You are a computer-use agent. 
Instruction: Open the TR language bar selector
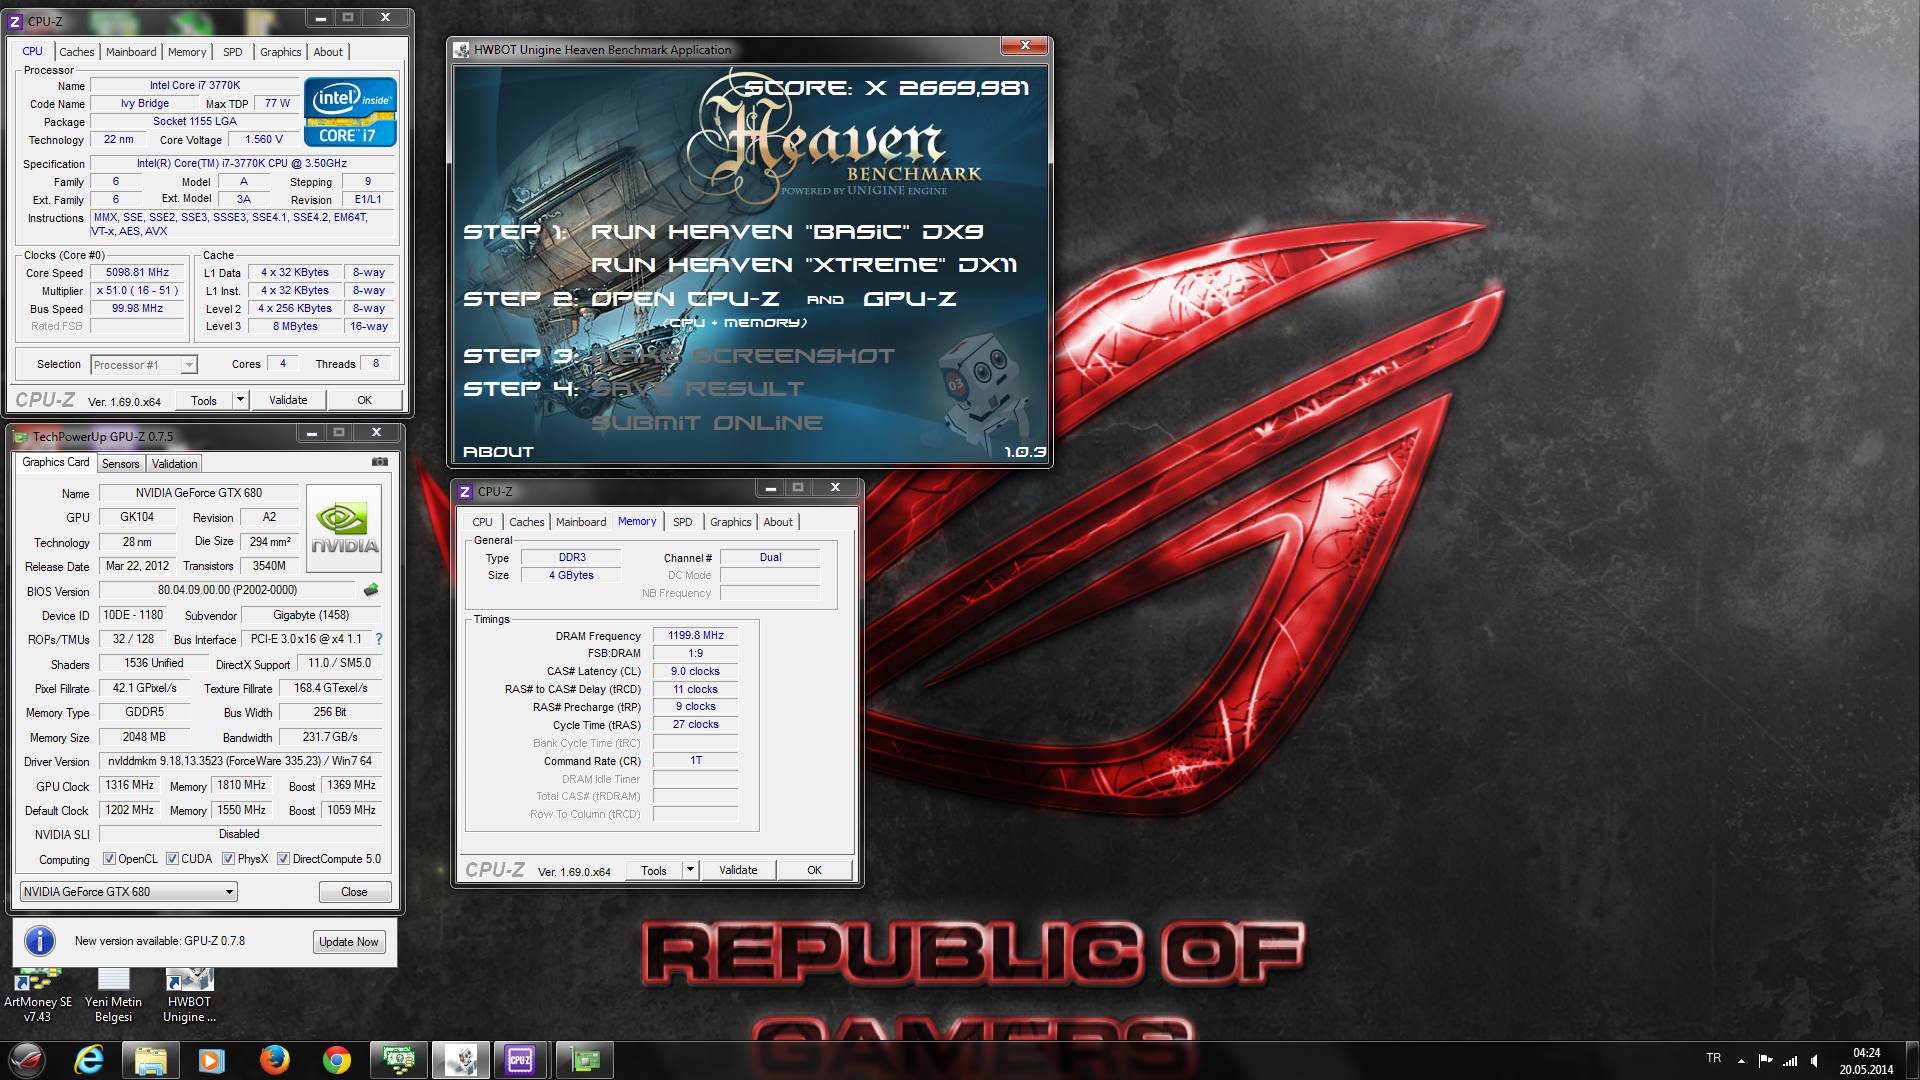[1714, 1058]
